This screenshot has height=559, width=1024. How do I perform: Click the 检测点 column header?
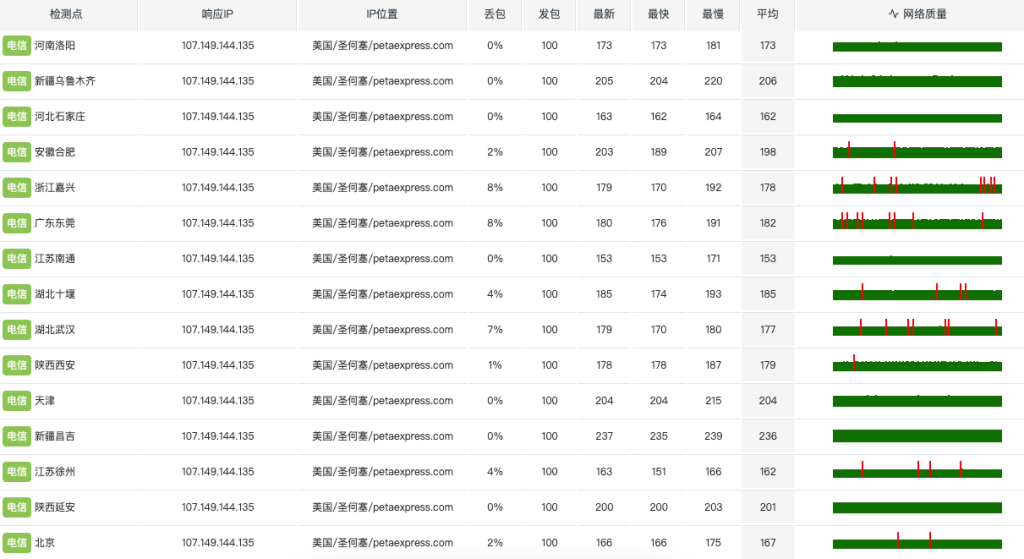tap(66, 14)
